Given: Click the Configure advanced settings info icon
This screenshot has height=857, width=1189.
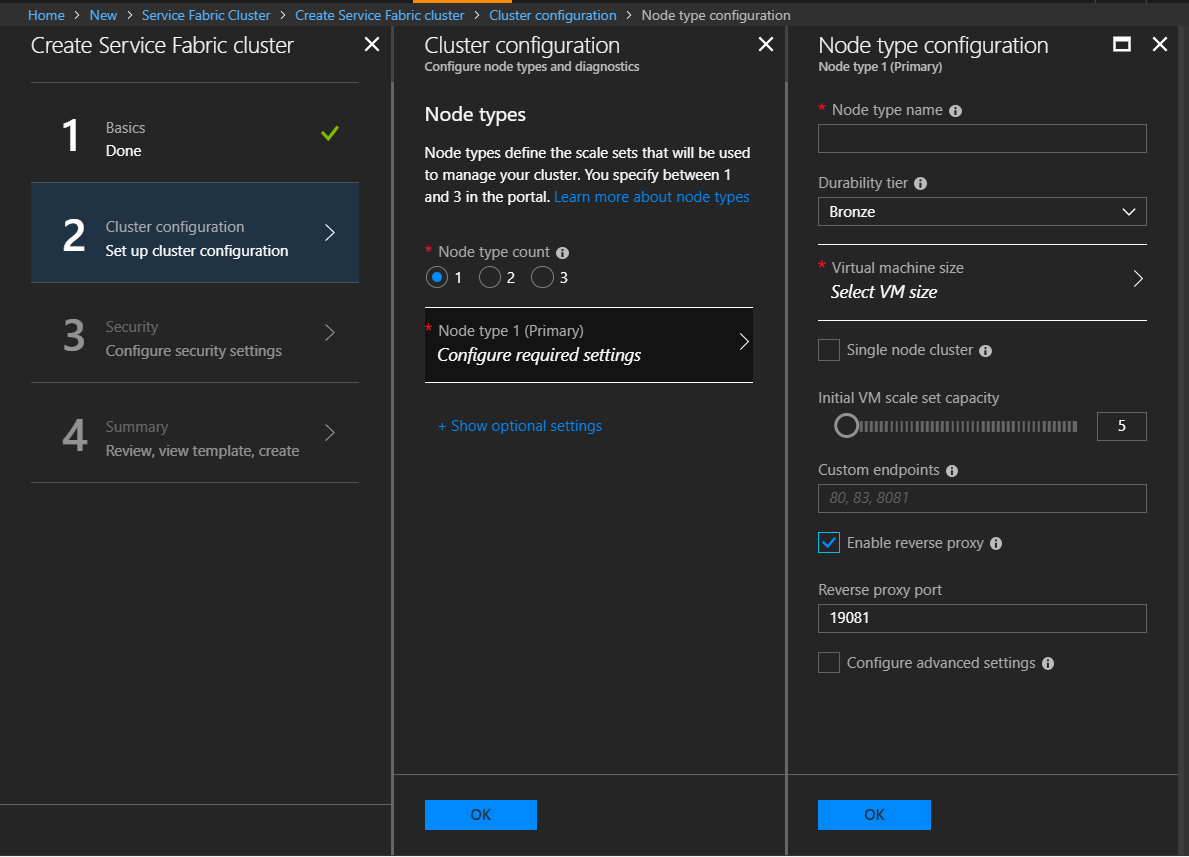Looking at the screenshot, I should pyautogui.click(x=1047, y=664).
